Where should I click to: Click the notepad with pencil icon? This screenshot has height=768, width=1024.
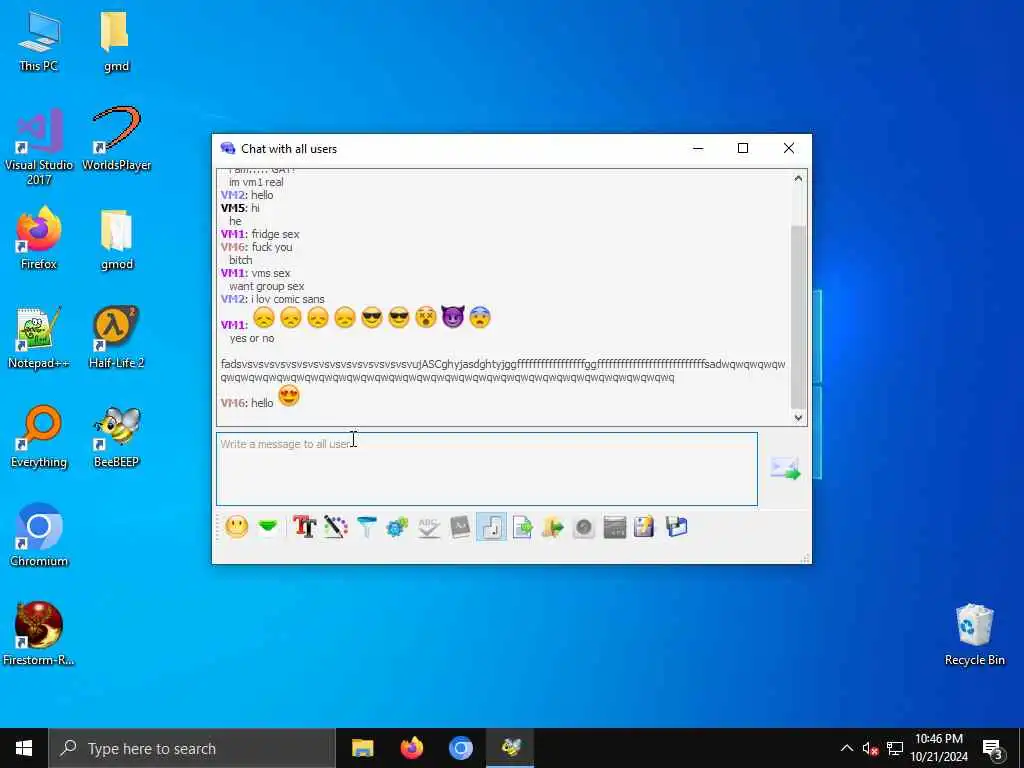(645, 526)
